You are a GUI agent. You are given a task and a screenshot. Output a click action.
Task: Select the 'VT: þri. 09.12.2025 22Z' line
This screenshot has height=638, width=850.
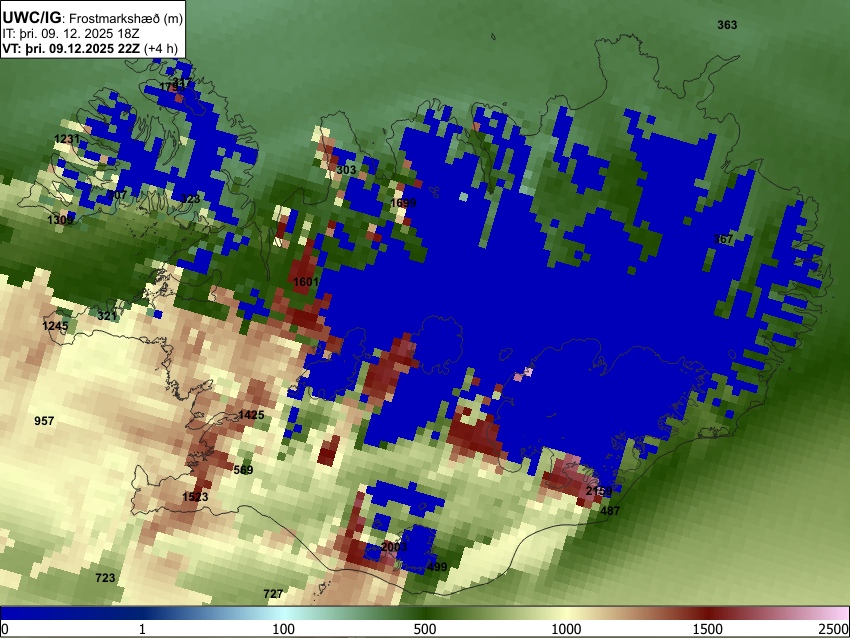pyautogui.click(x=71, y=48)
